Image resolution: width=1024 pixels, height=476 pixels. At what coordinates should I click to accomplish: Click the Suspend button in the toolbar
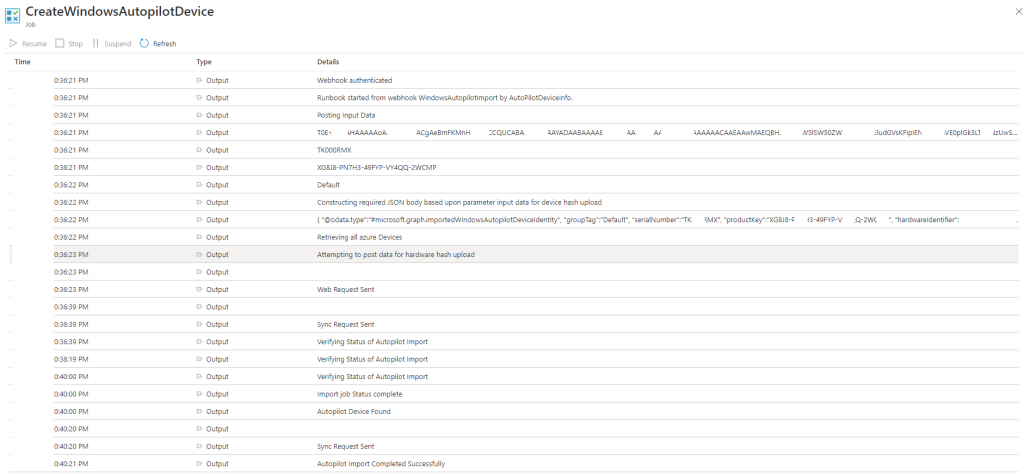pyautogui.click(x=112, y=44)
